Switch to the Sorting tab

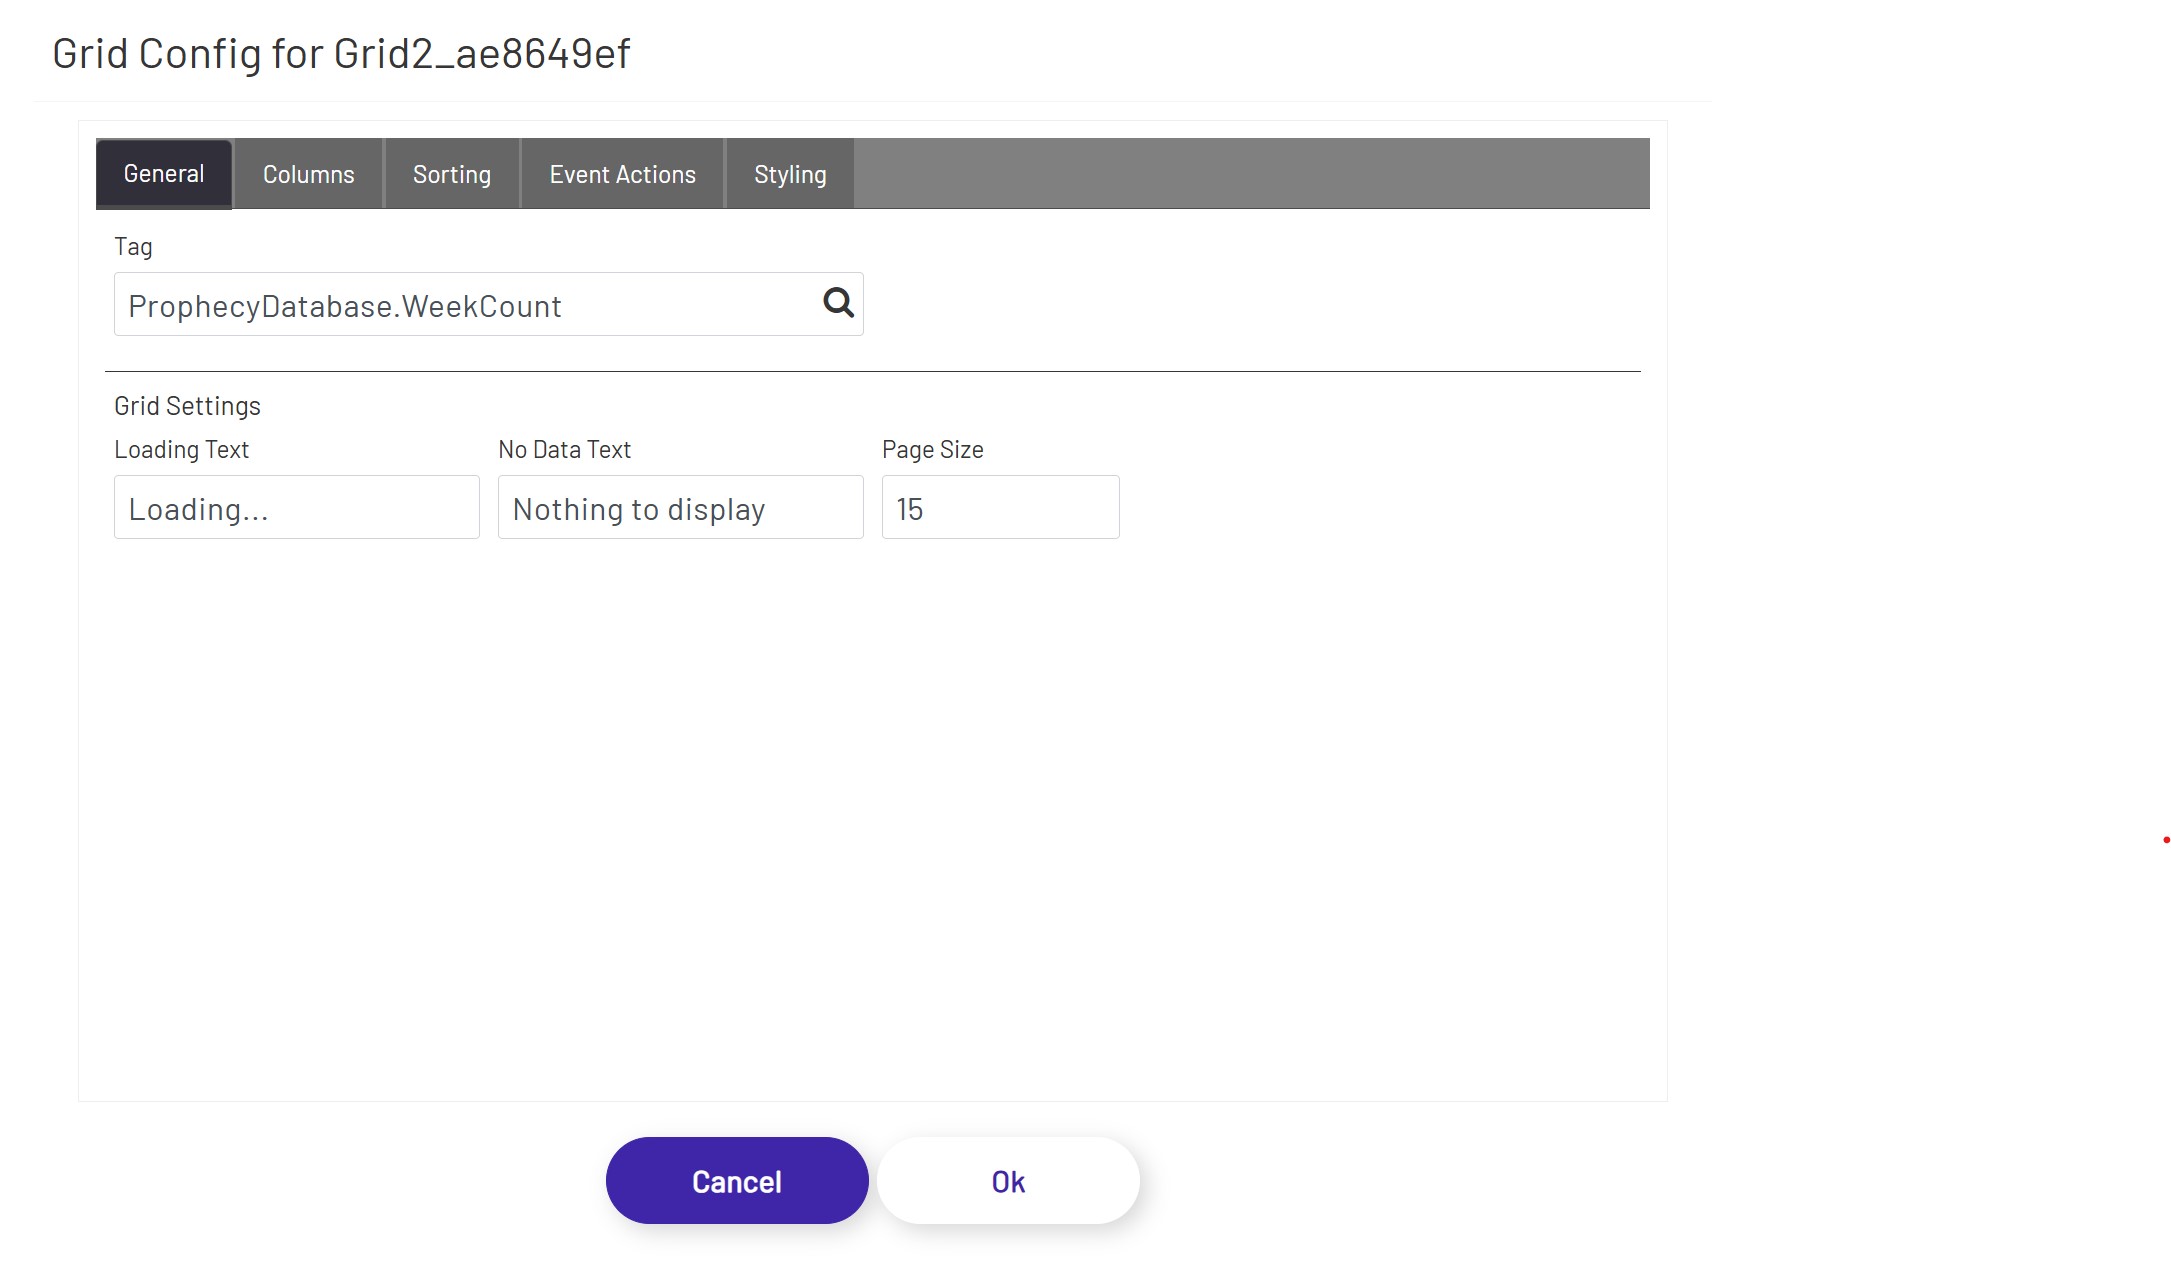coord(451,173)
